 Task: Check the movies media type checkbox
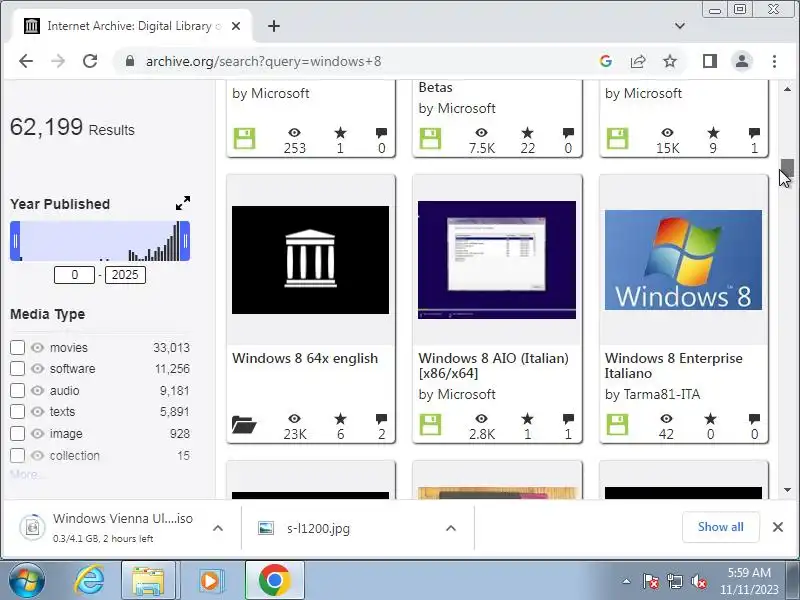(17, 347)
